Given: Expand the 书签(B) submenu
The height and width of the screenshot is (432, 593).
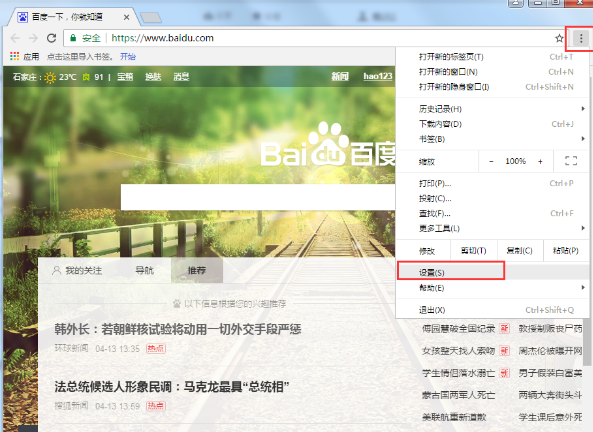Looking at the screenshot, I should (492, 139).
